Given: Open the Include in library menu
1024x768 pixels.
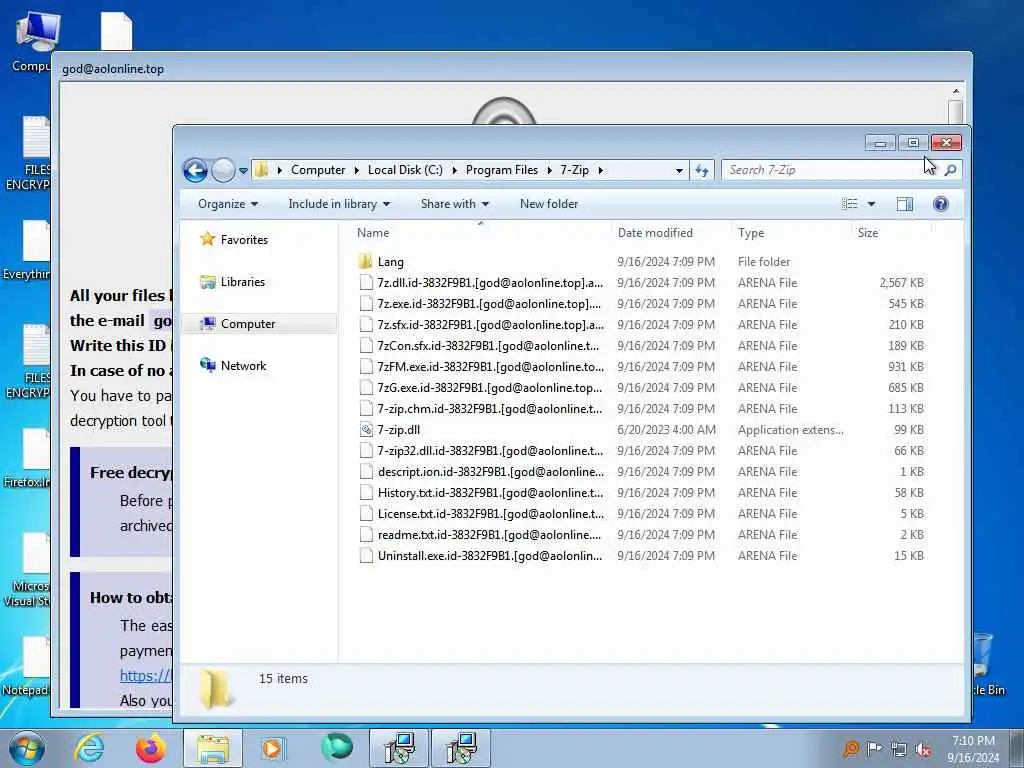Looking at the screenshot, I should (x=339, y=204).
